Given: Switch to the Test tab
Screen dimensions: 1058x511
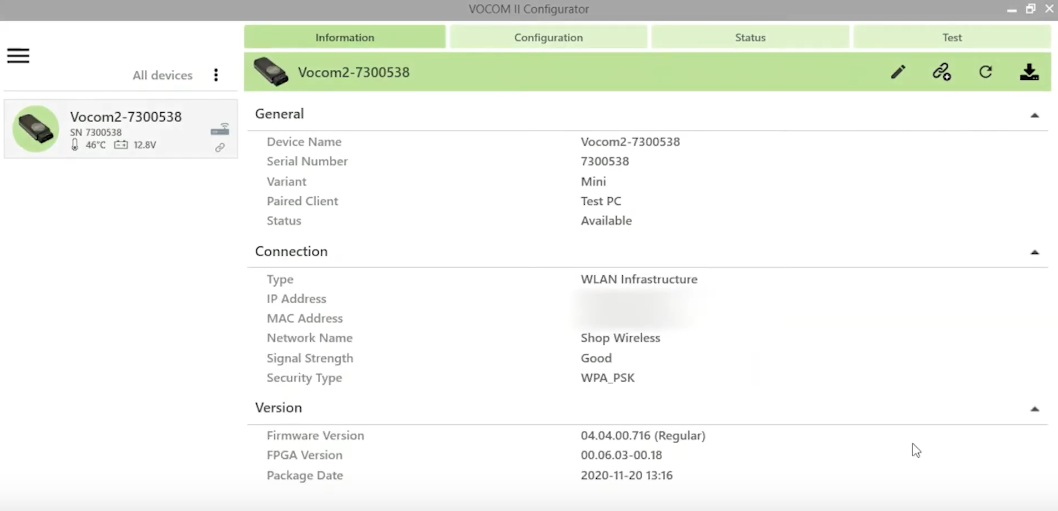Looking at the screenshot, I should [x=952, y=37].
